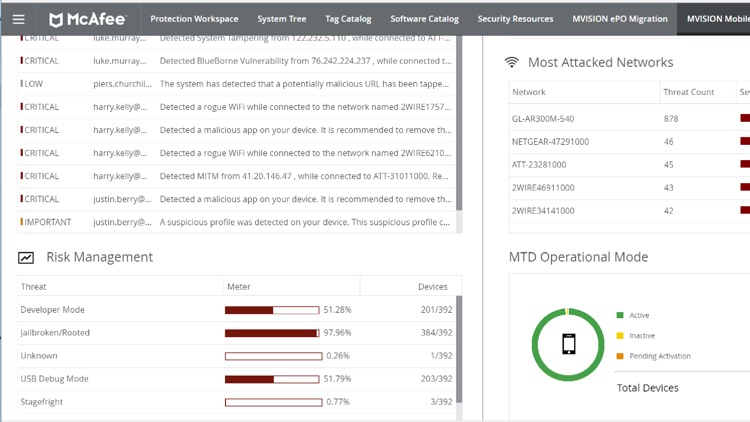This screenshot has width=750, height=422.
Task: Click the Unknown threat name
Action: pyautogui.click(x=39, y=355)
